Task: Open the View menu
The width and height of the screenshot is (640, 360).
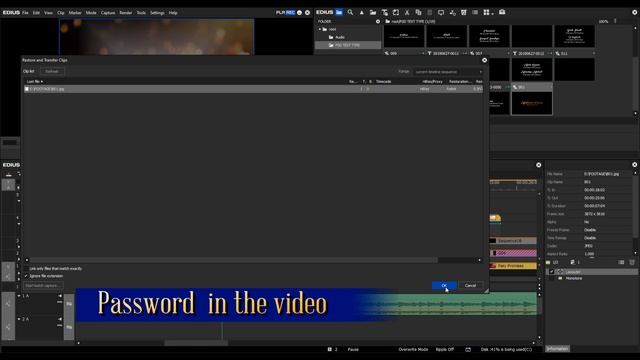Action: pyautogui.click(x=48, y=13)
